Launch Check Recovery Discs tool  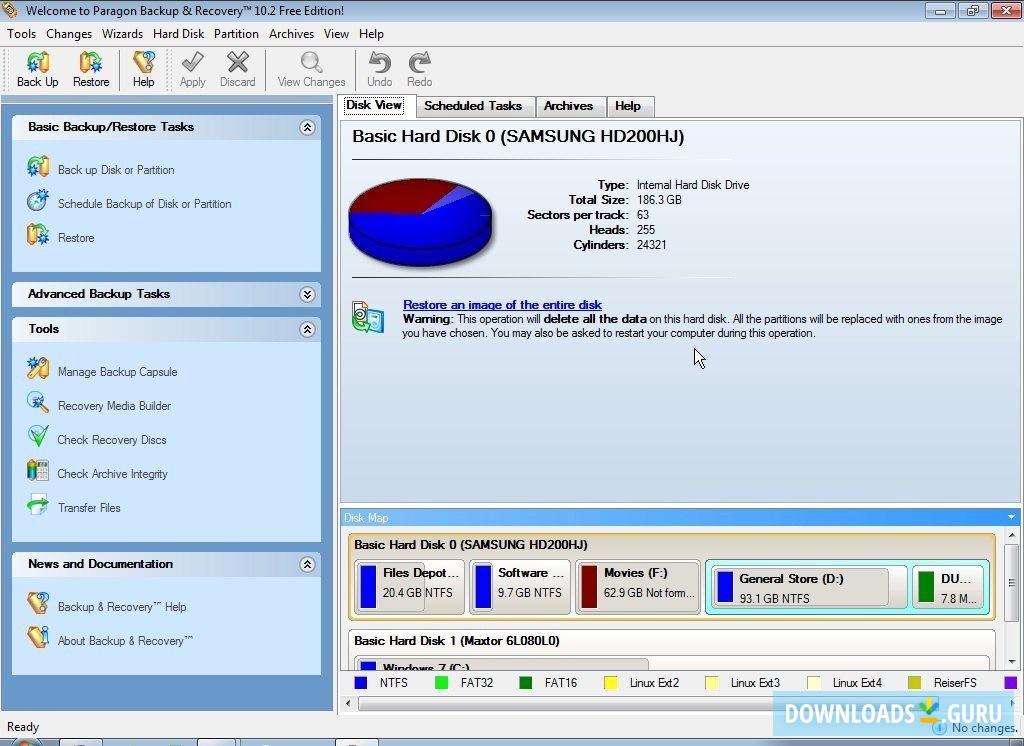coord(110,439)
